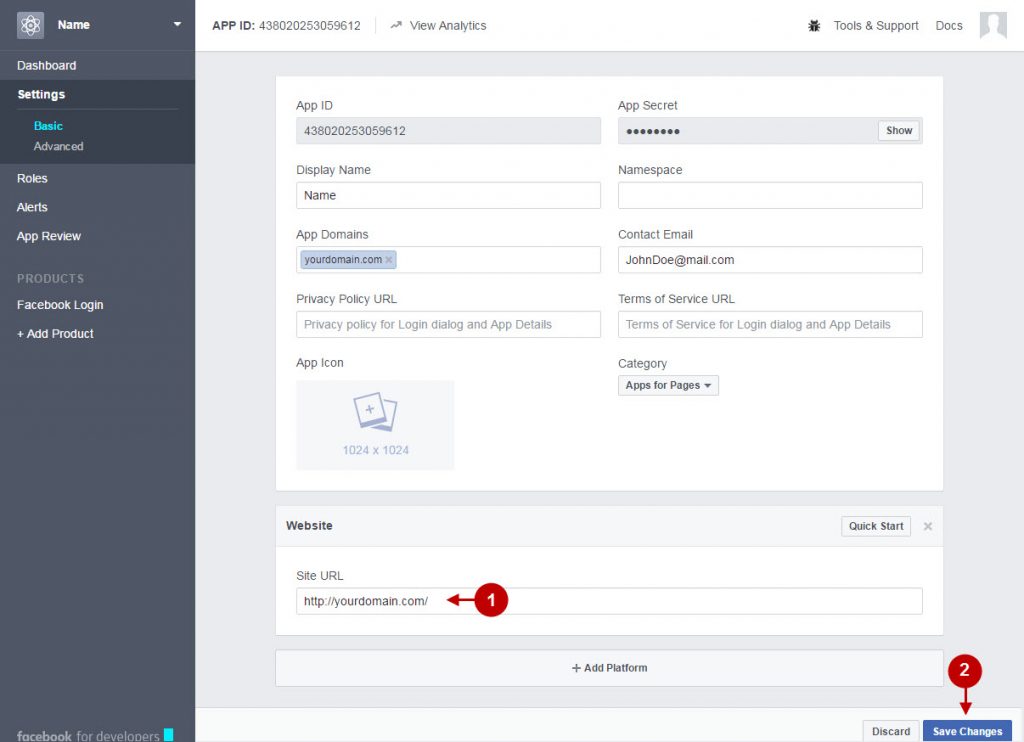Click + Add Platform
This screenshot has height=742, width=1024.
coord(609,668)
